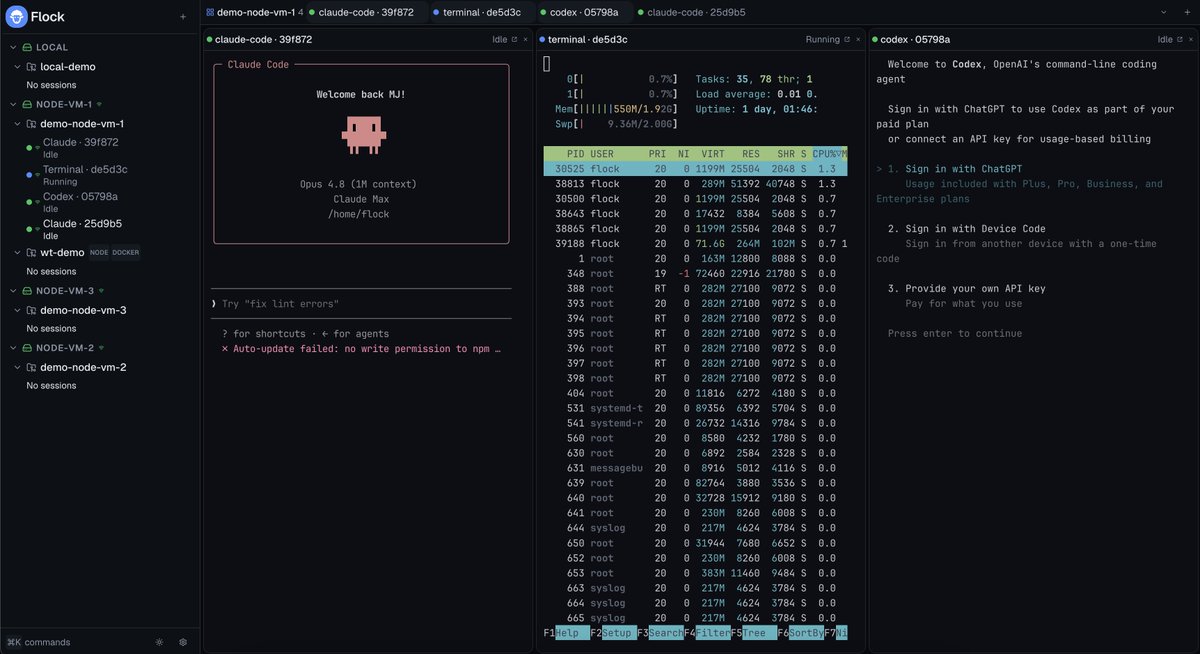Collapse the demo-node-vm-1 project

(18, 124)
